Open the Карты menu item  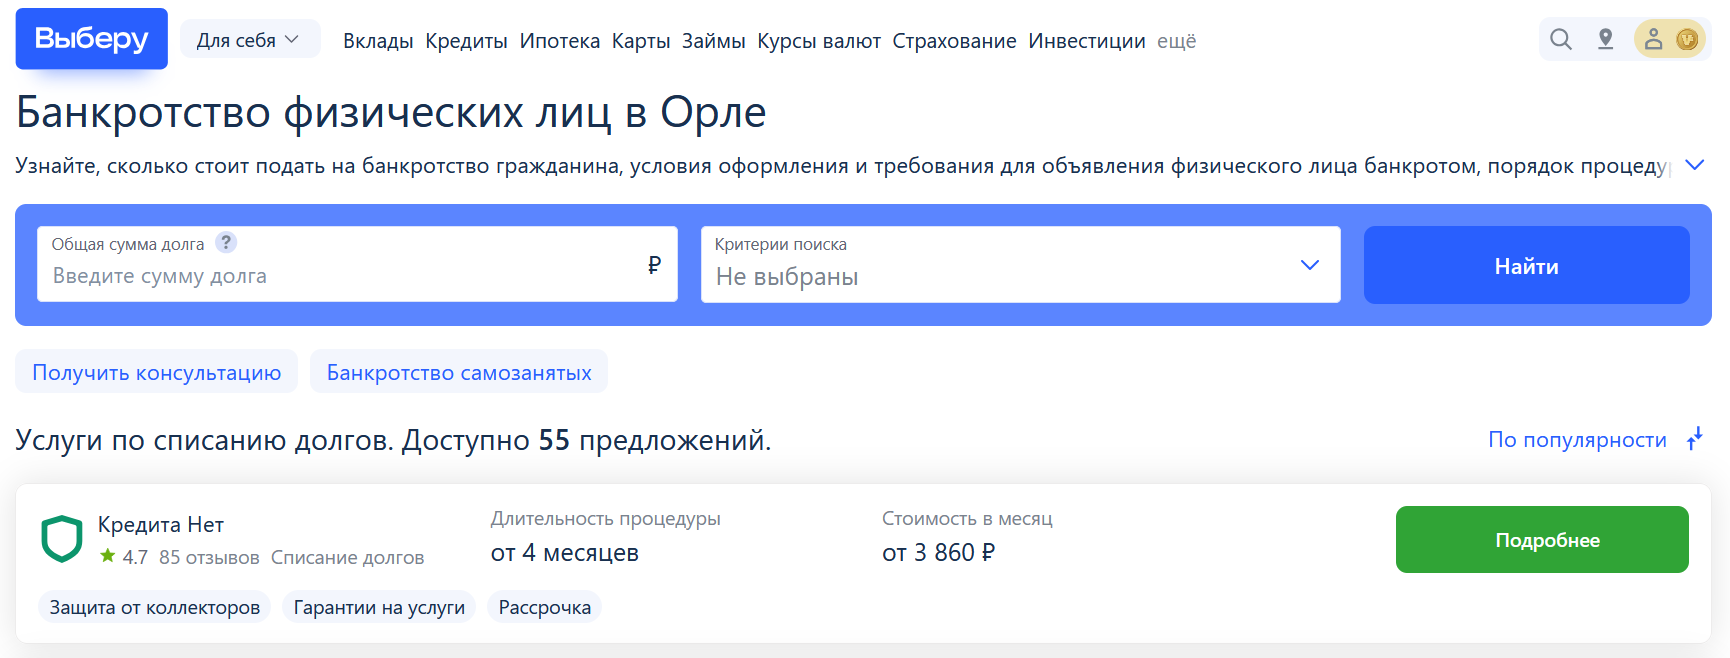pos(641,41)
